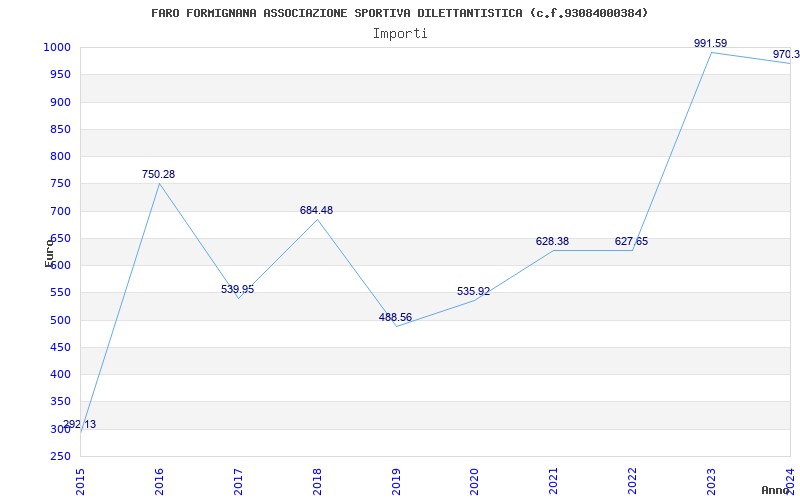Select the 535.92 data label
Image resolution: width=800 pixels, height=500 pixels.
(x=473, y=291)
